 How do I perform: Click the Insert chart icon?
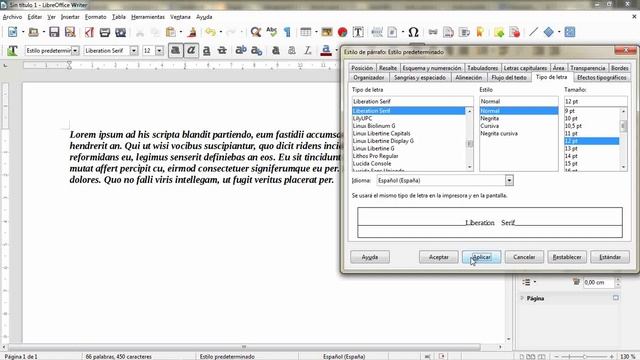pos(342,32)
